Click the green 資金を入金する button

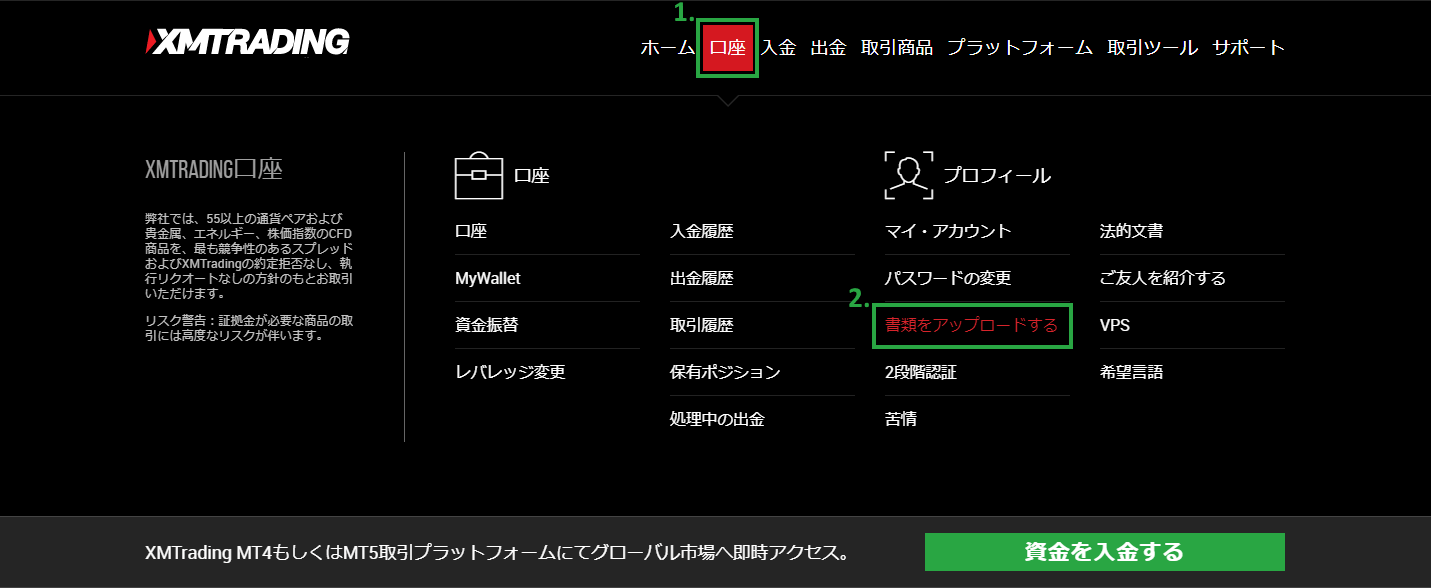tap(1104, 552)
